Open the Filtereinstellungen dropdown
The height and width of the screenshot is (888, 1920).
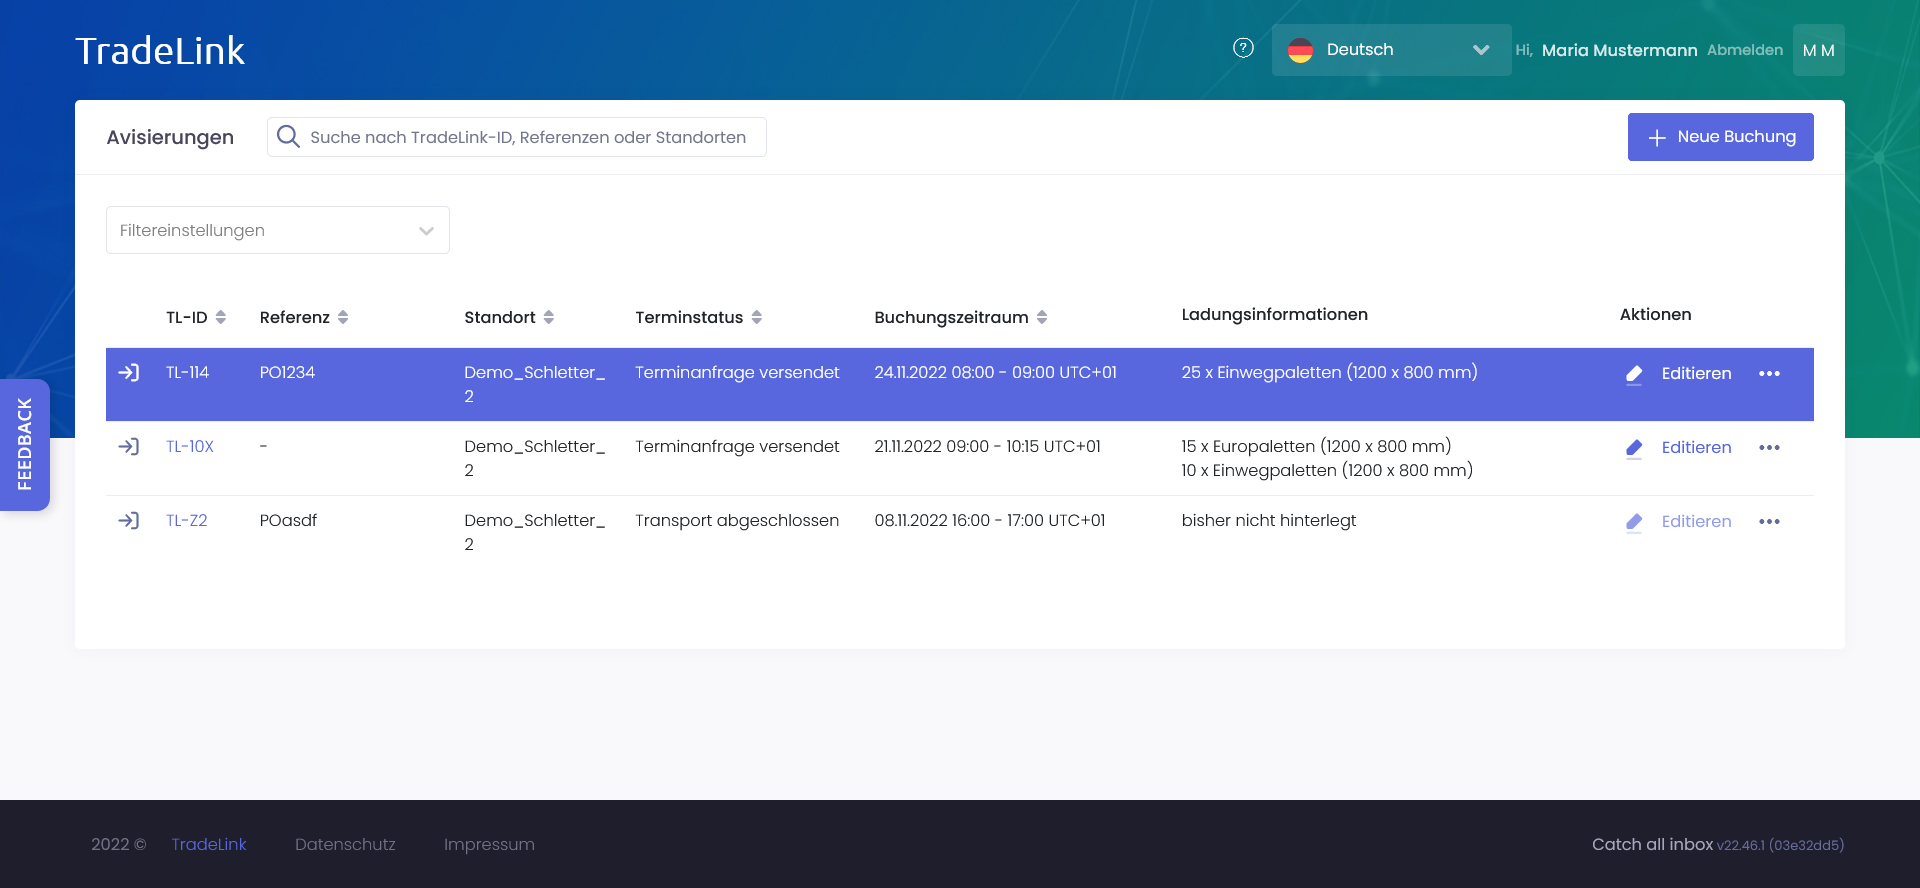[278, 230]
